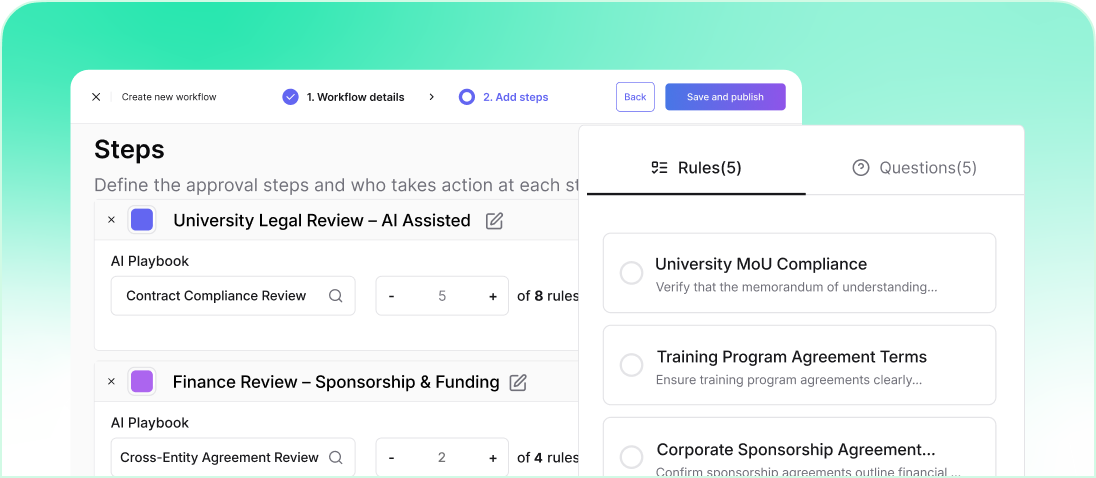Increase rule count for University Legal Review
Image resolution: width=1096 pixels, height=478 pixels.
pos(493,296)
